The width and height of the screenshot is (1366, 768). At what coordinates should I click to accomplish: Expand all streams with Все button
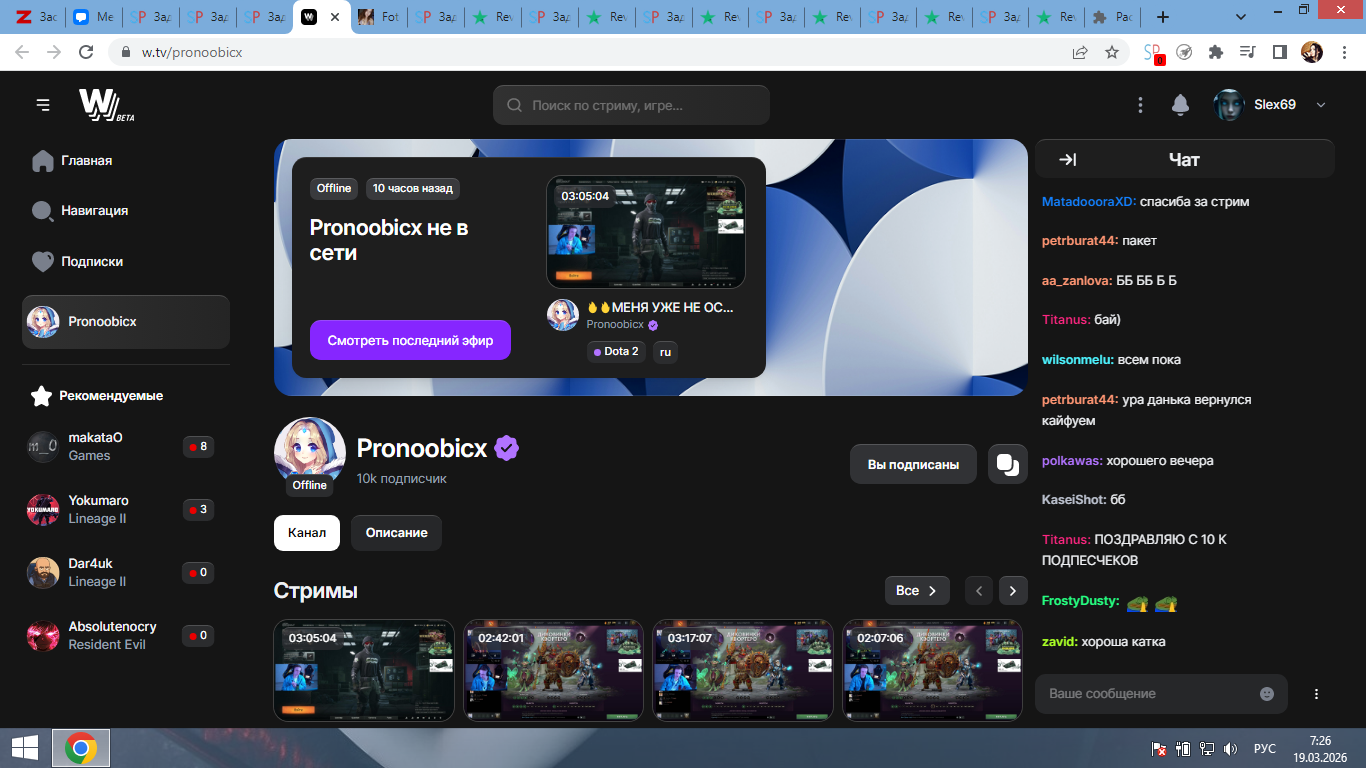917,591
